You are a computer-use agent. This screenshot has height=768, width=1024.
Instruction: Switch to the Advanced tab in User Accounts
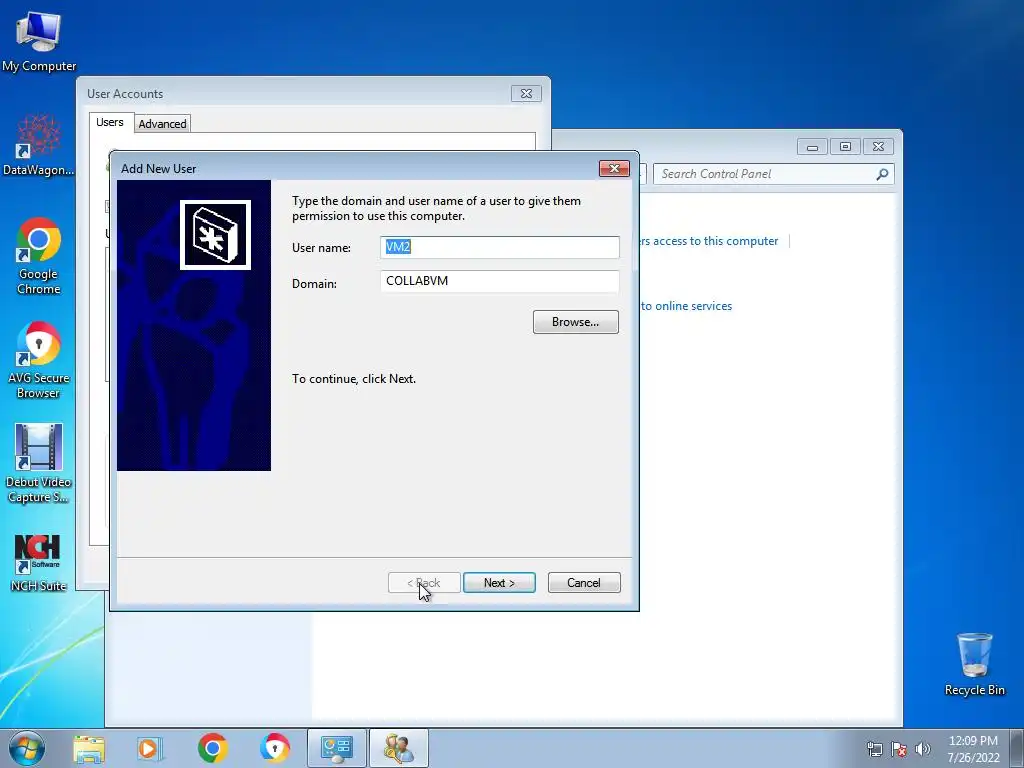pyautogui.click(x=162, y=123)
